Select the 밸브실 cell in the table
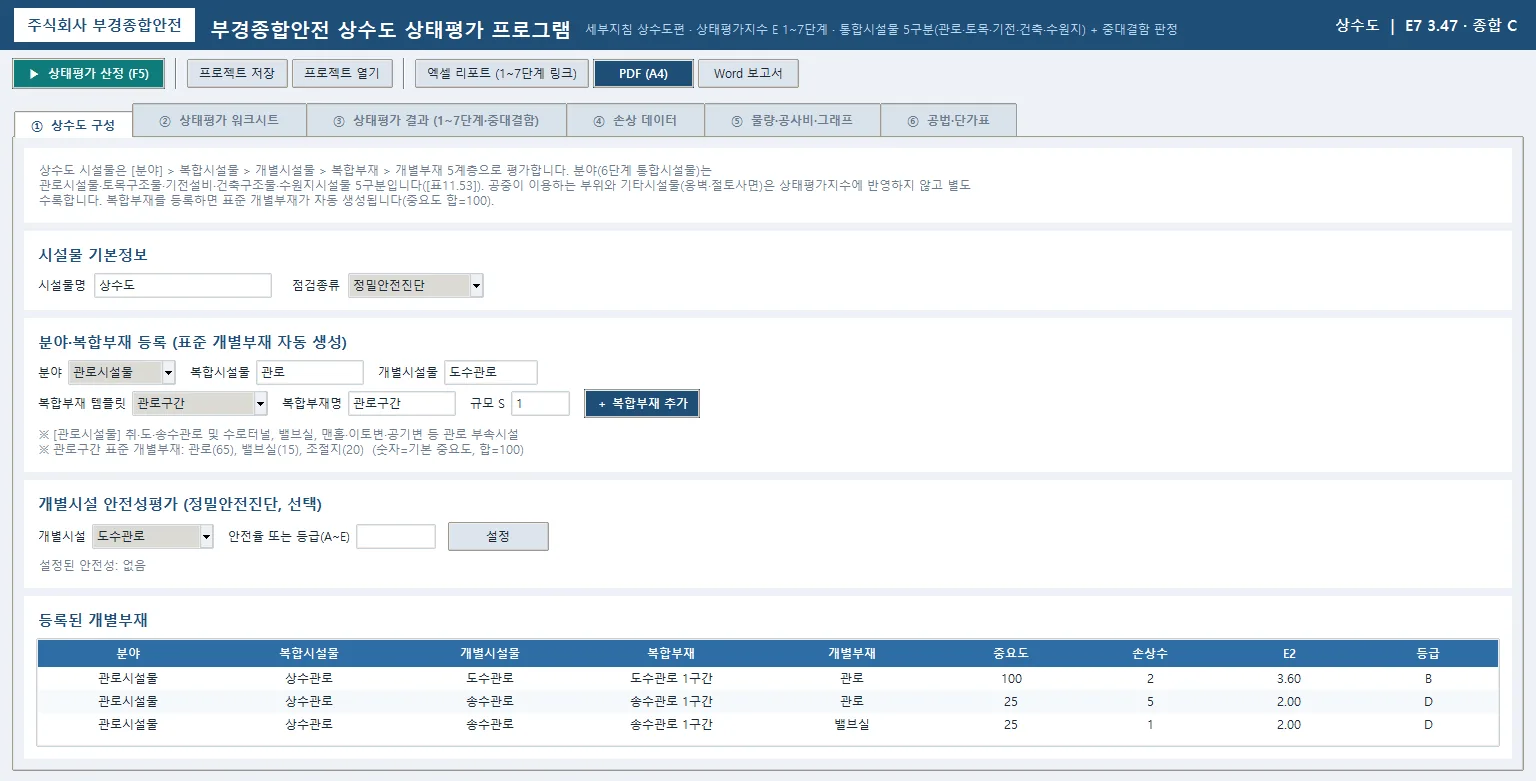The width and height of the screenshot is (1536, 781). (852, 725)
